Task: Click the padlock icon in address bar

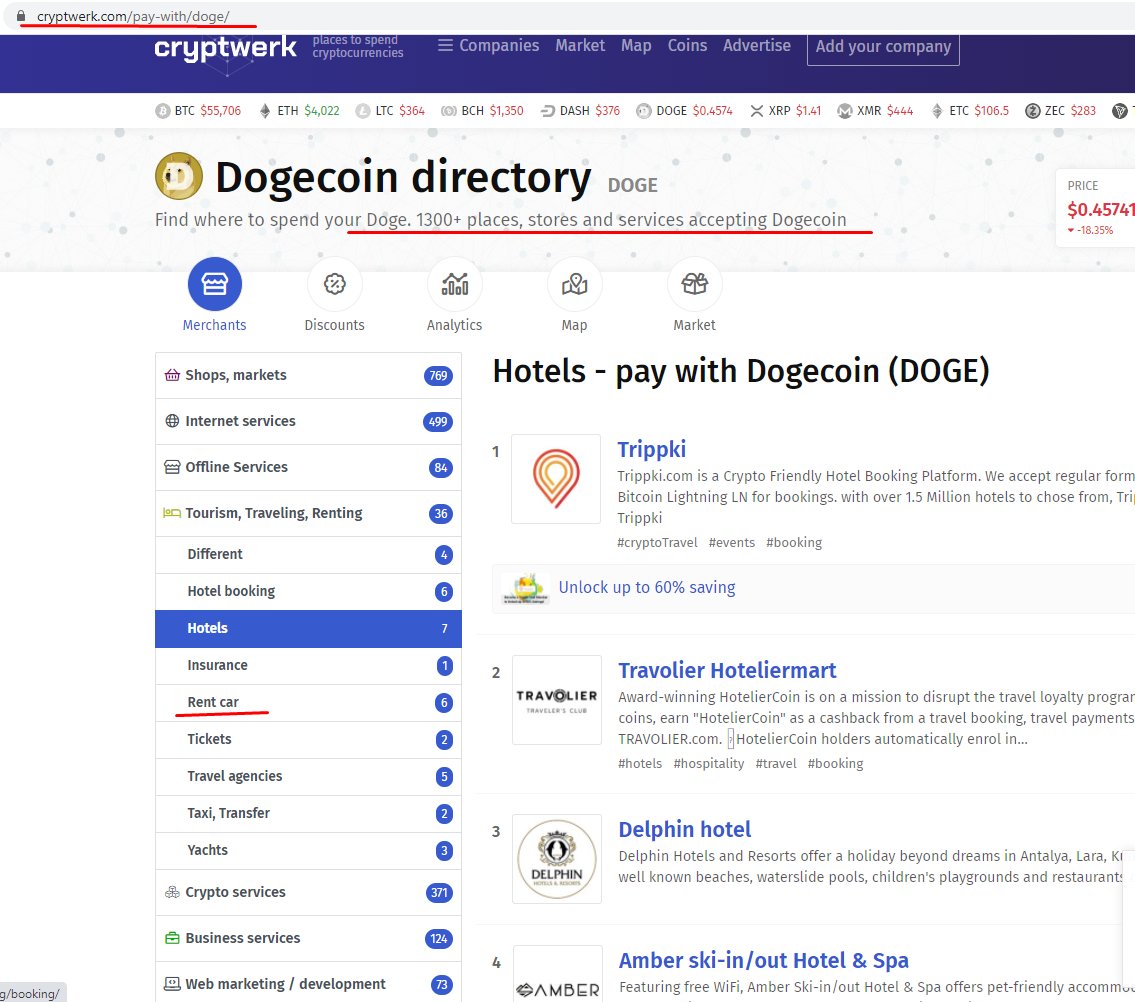Action: [21, 16]
